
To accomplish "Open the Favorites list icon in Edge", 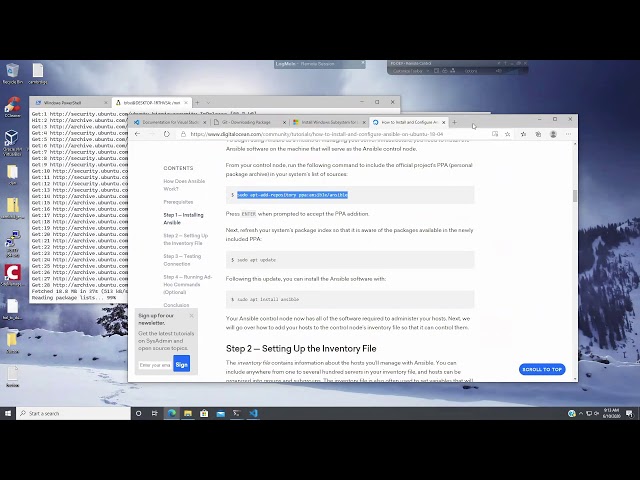I will [523, 134].
